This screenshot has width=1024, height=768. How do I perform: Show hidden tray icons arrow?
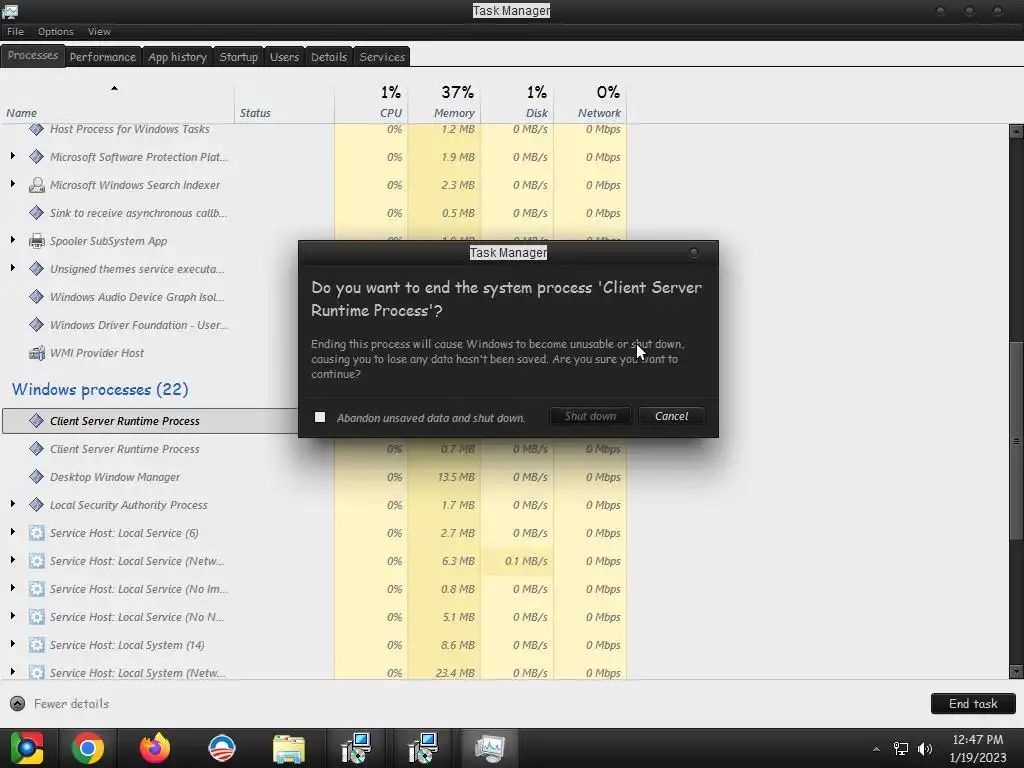876,749
